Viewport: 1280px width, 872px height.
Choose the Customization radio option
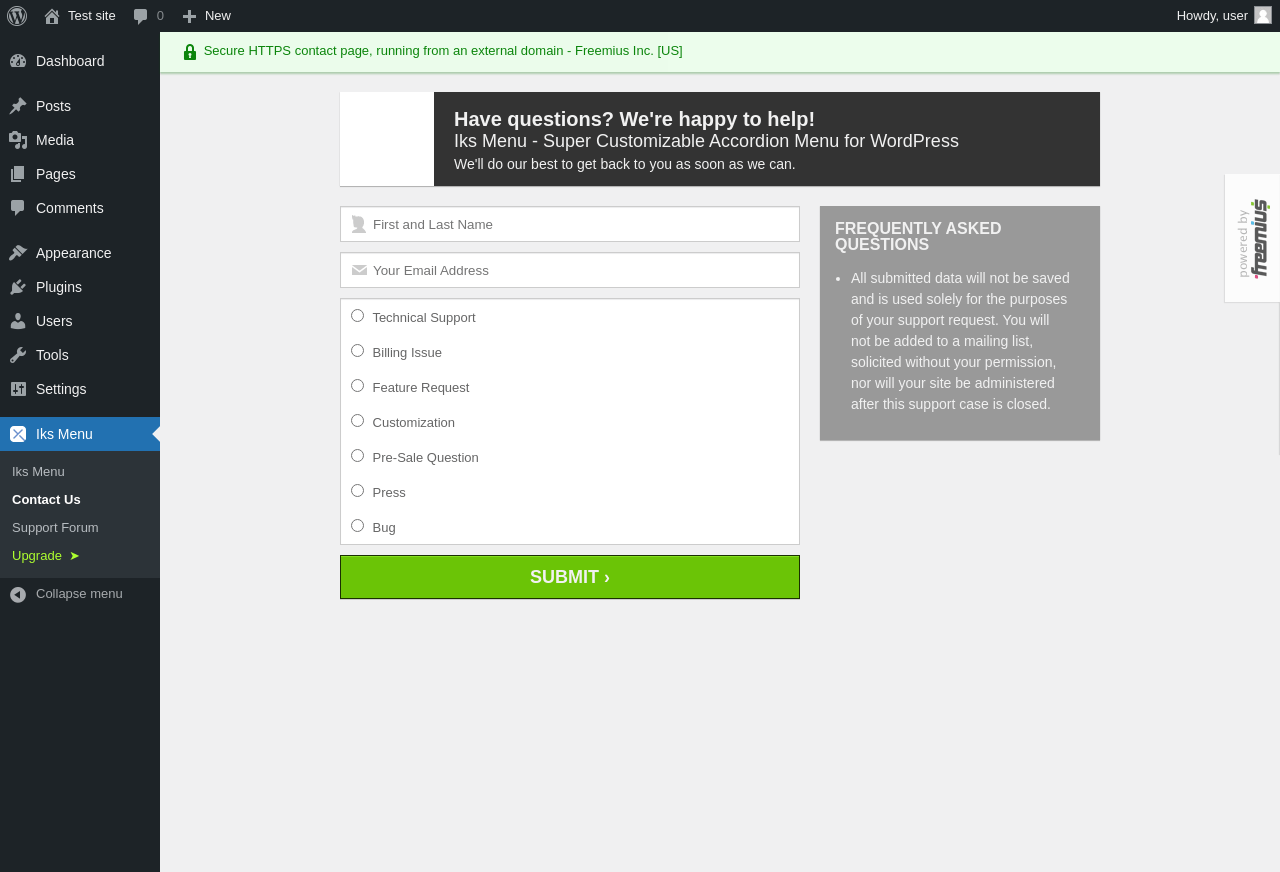click(x=357, y=421)
